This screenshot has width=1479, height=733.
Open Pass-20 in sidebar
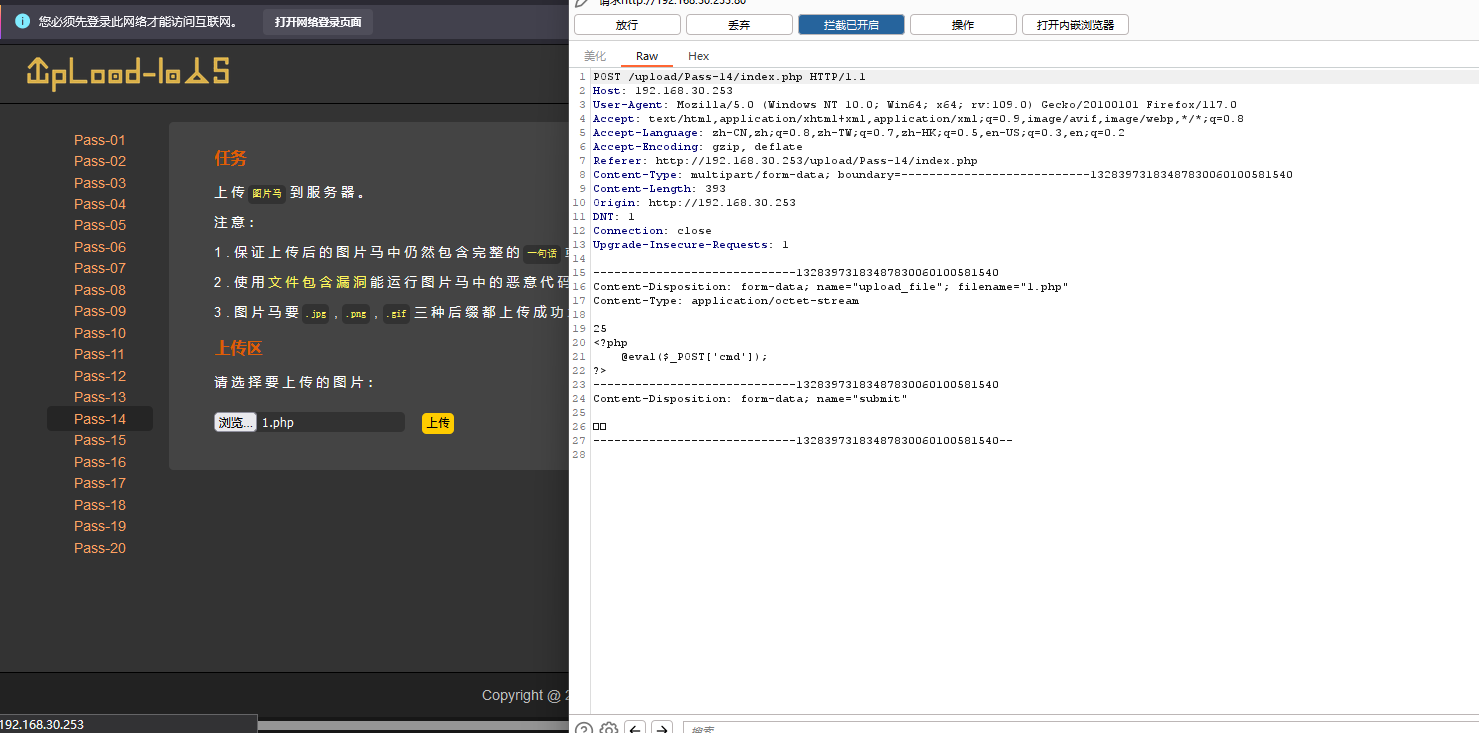pyautogui.click(x=100, y=548)
